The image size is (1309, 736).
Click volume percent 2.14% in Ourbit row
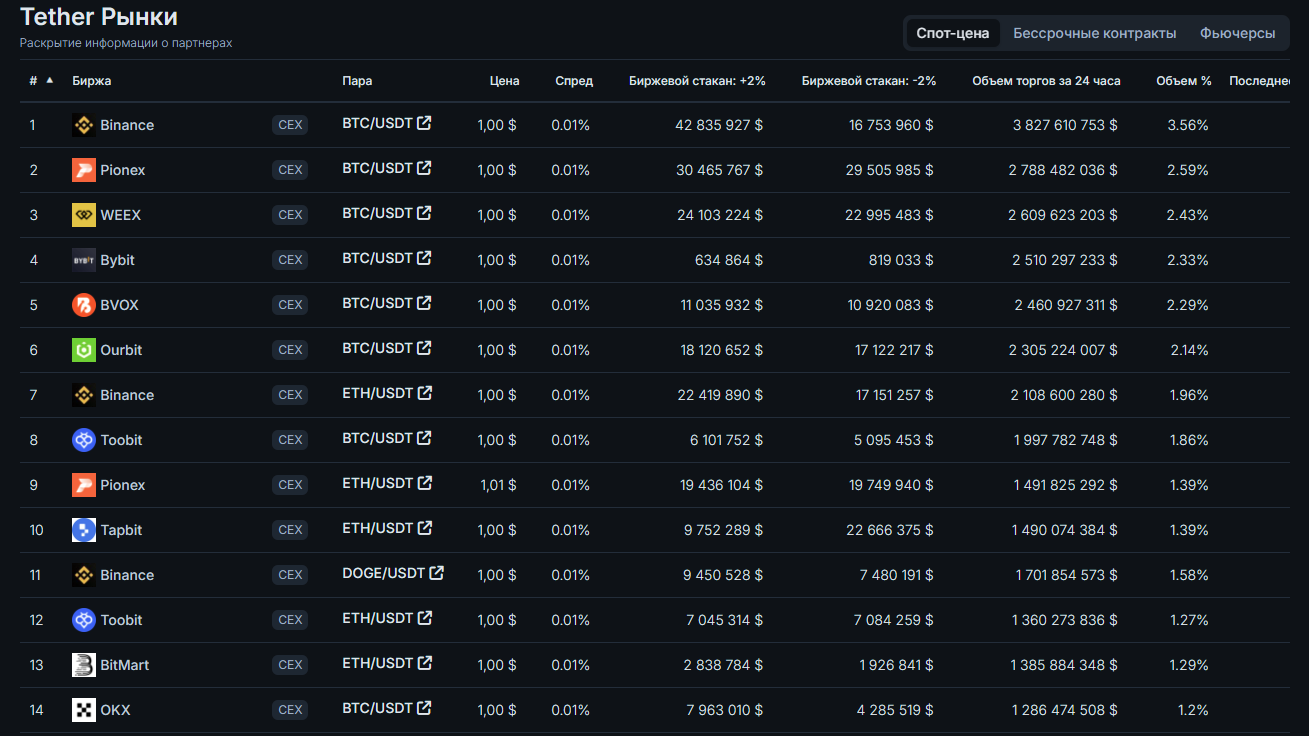(1189, 350)
